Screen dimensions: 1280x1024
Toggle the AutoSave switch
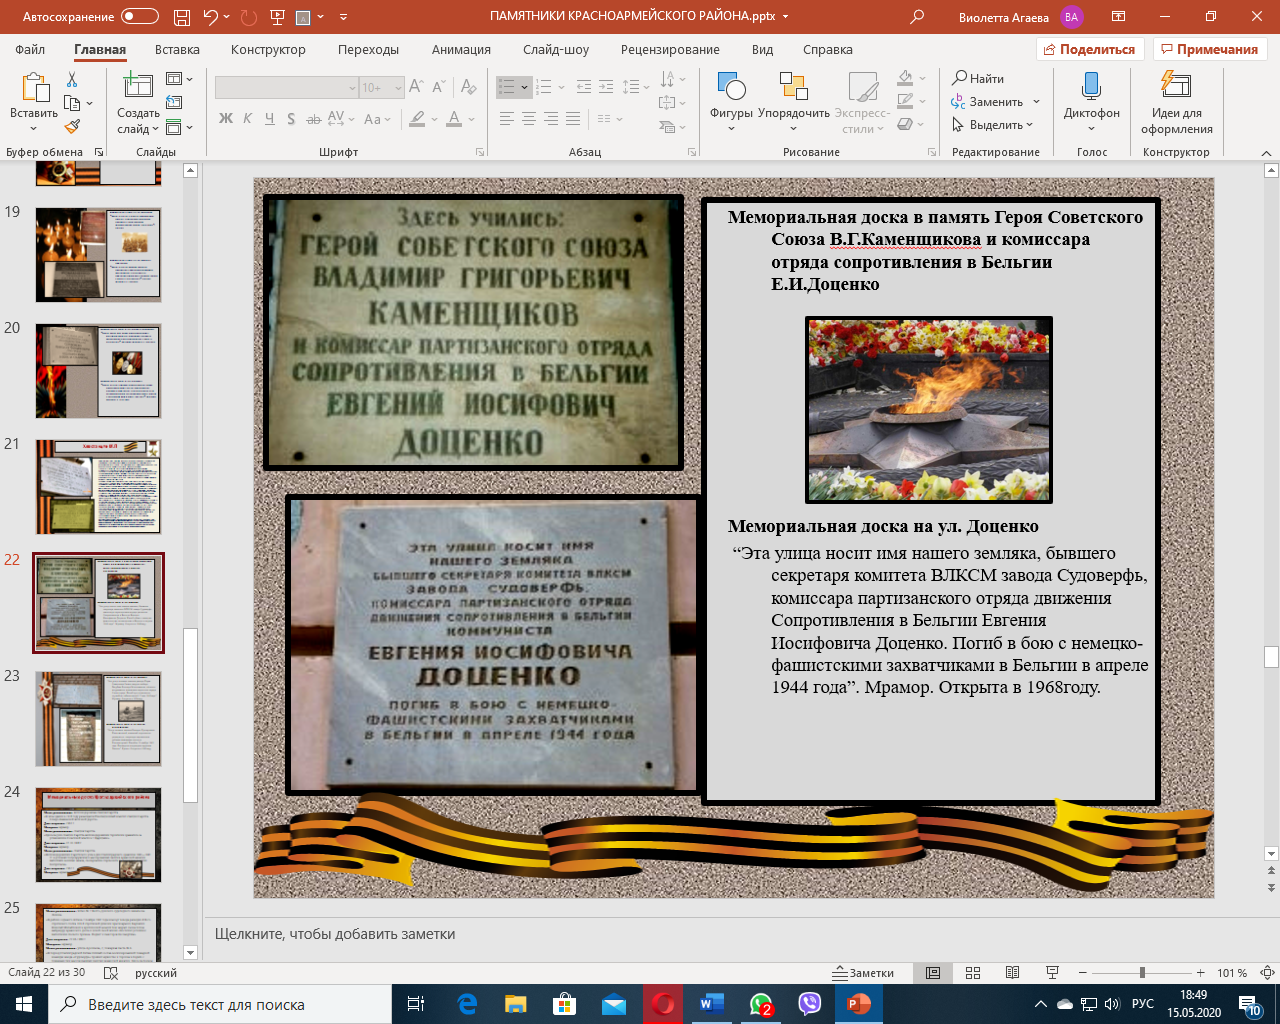140,17
